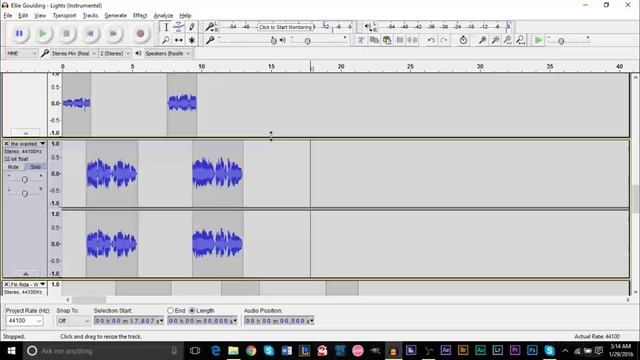Screen dimensions: 640x360
Task: Mute the wanted track
Action: (13, 167)
